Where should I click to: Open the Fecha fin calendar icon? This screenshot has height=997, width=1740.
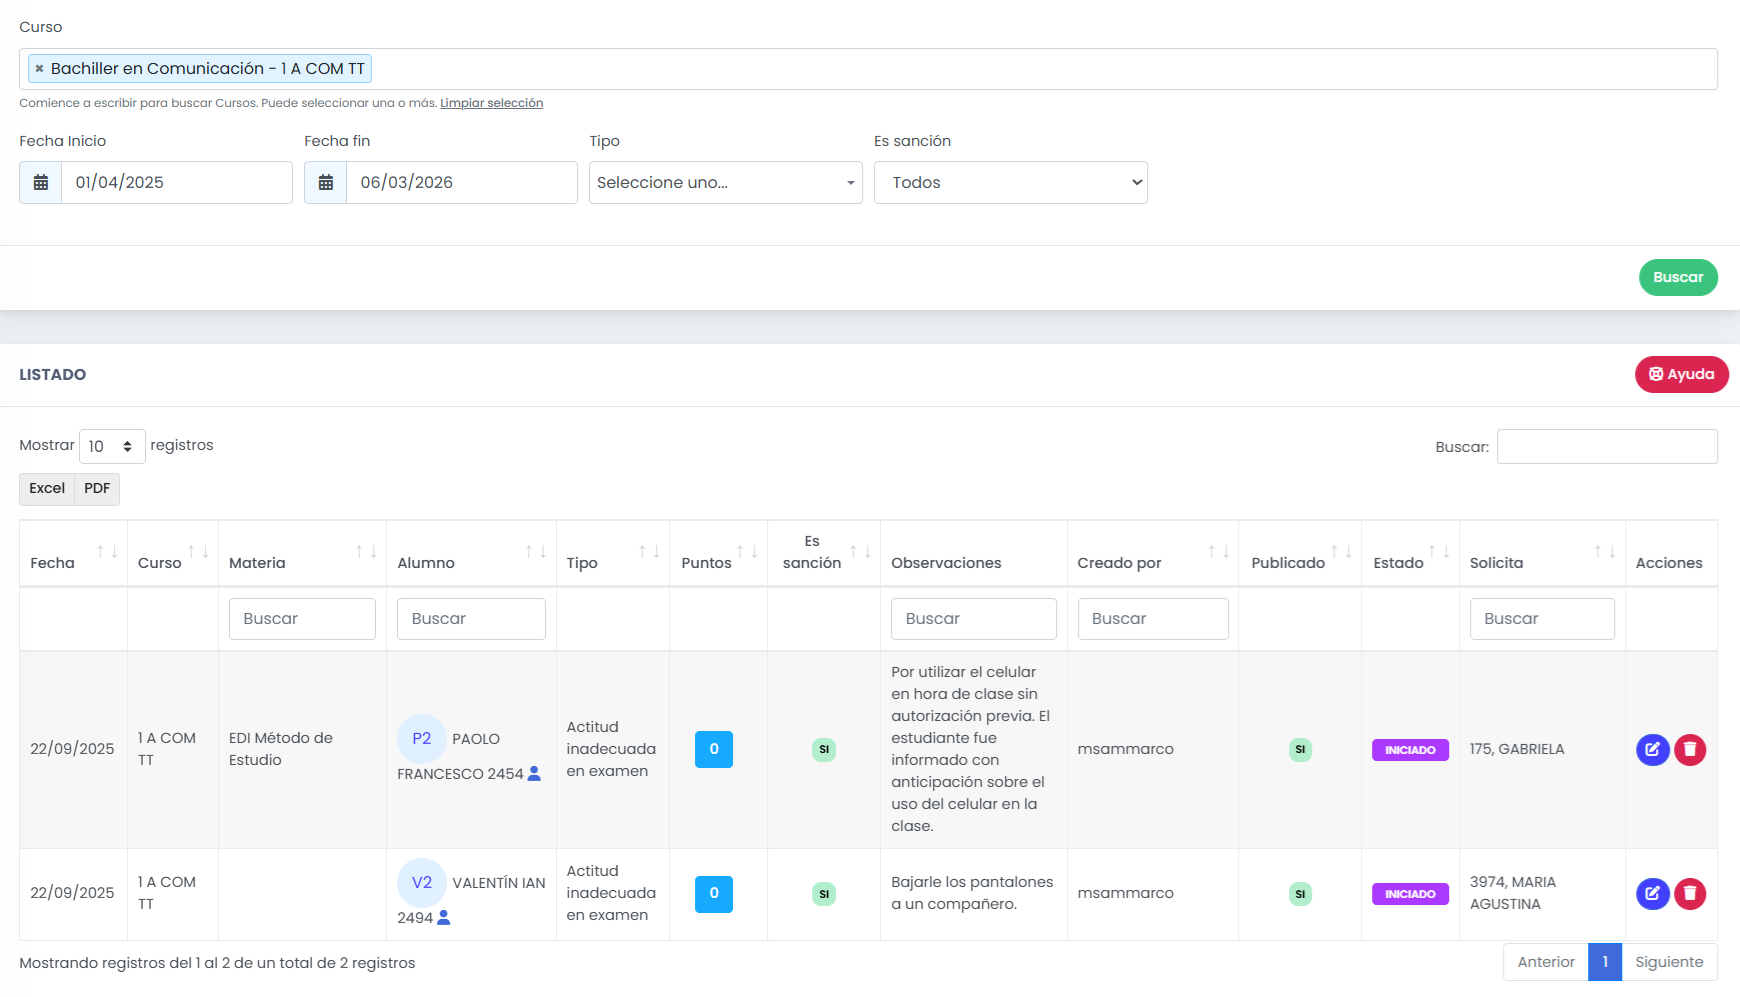pos(326,183)
